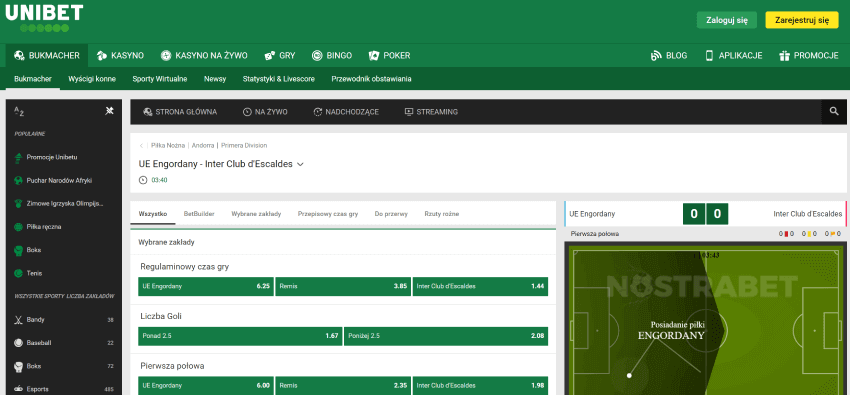Screen dimensions: 850x395
Task: Open the BUKMACHER main menu
Action: click(47, 55)
